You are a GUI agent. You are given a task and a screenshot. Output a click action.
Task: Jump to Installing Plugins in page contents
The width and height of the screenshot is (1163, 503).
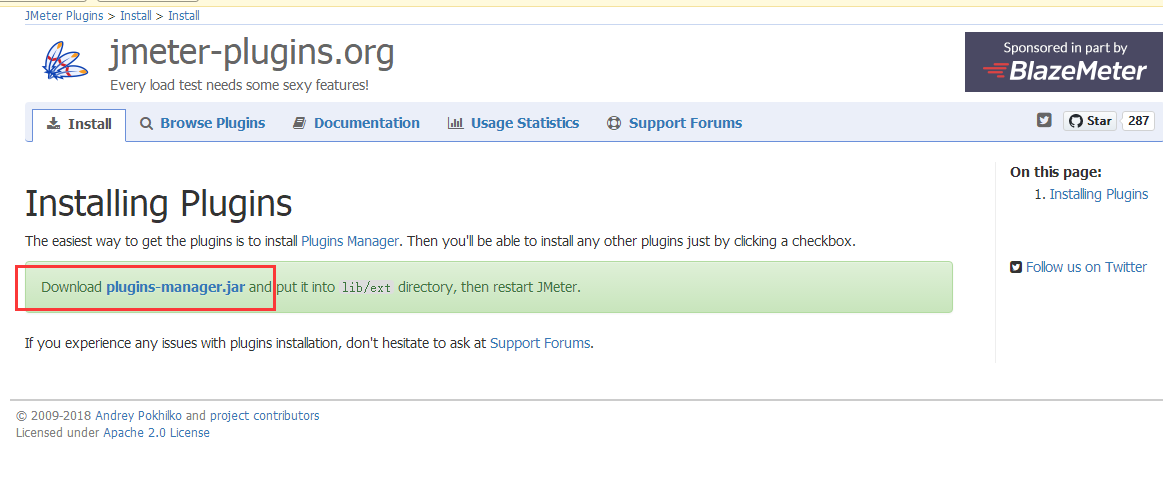1098,194
